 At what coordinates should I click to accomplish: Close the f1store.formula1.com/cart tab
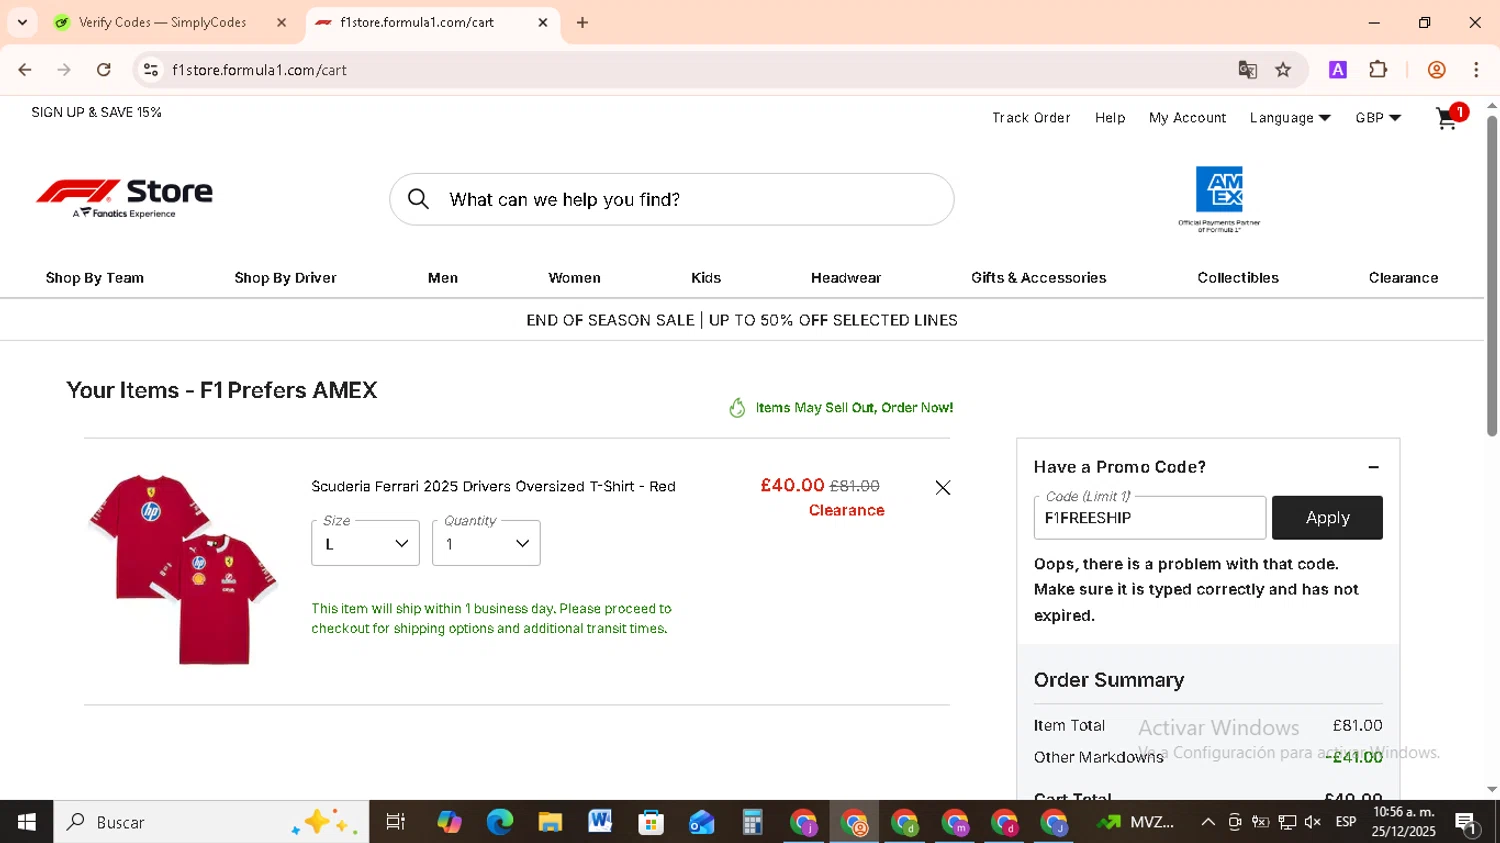click(543, 22)
